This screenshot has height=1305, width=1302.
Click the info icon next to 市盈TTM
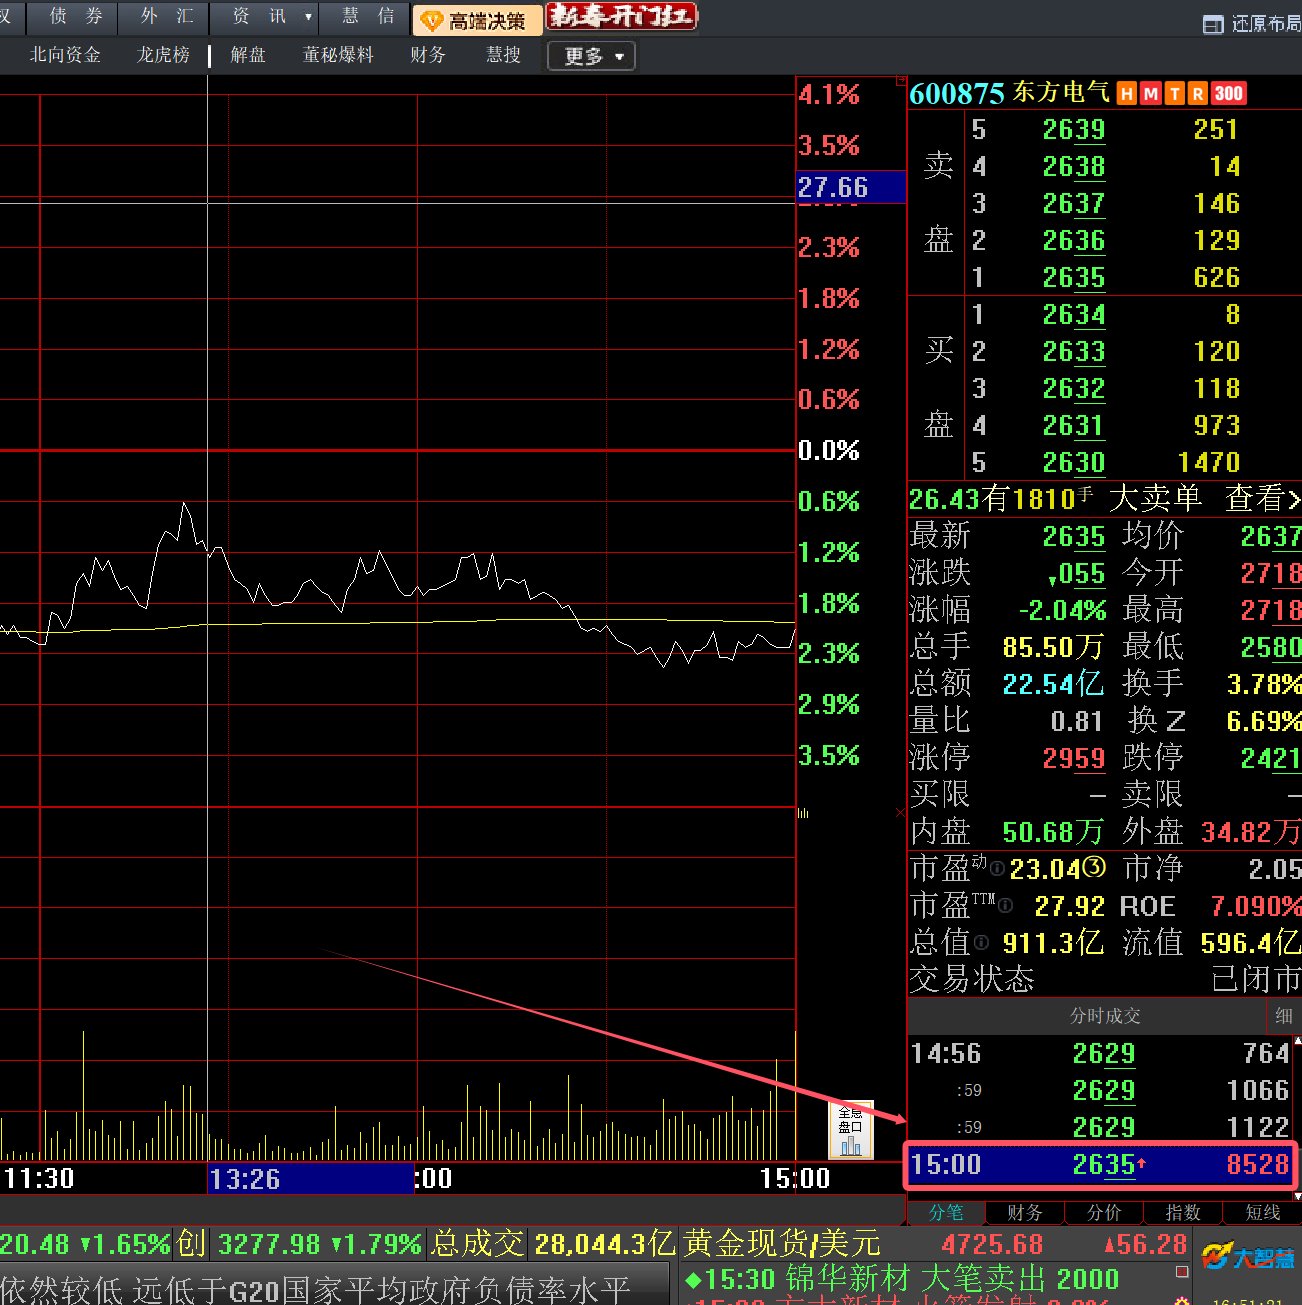(x=1006, y=906)
